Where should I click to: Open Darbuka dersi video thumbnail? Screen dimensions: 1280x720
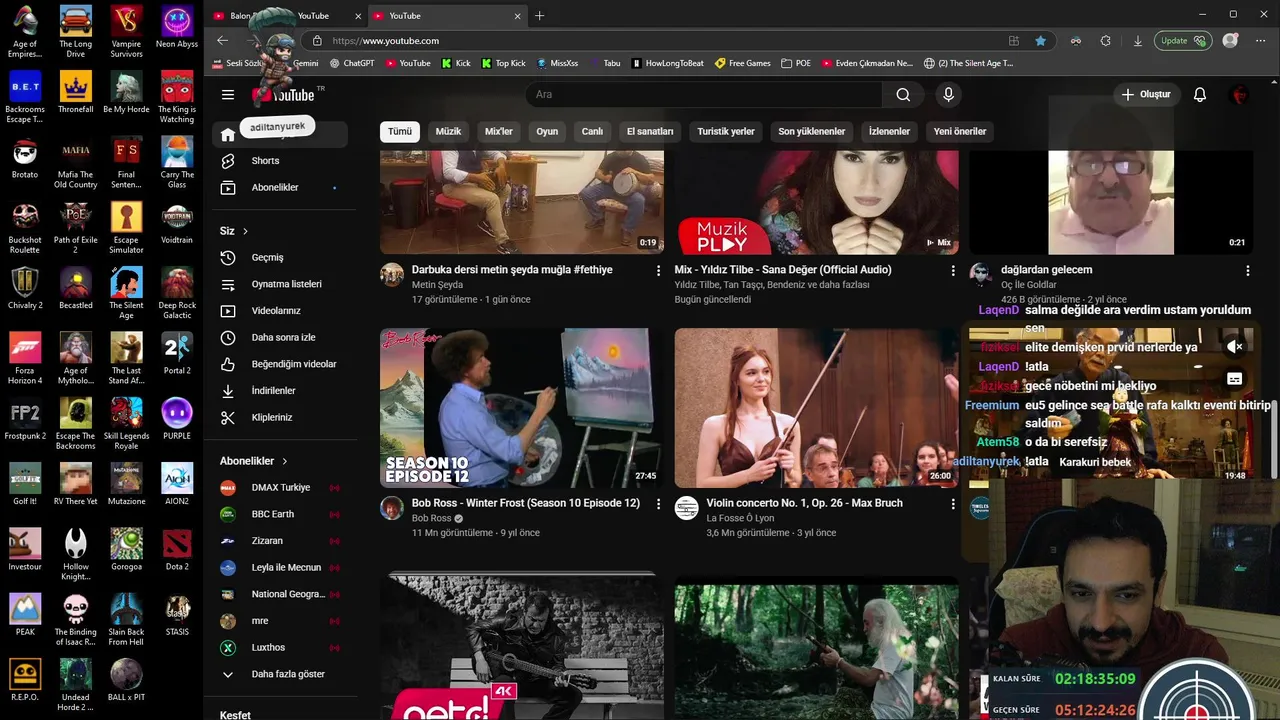pyautogui.click(x=521, y=203)
